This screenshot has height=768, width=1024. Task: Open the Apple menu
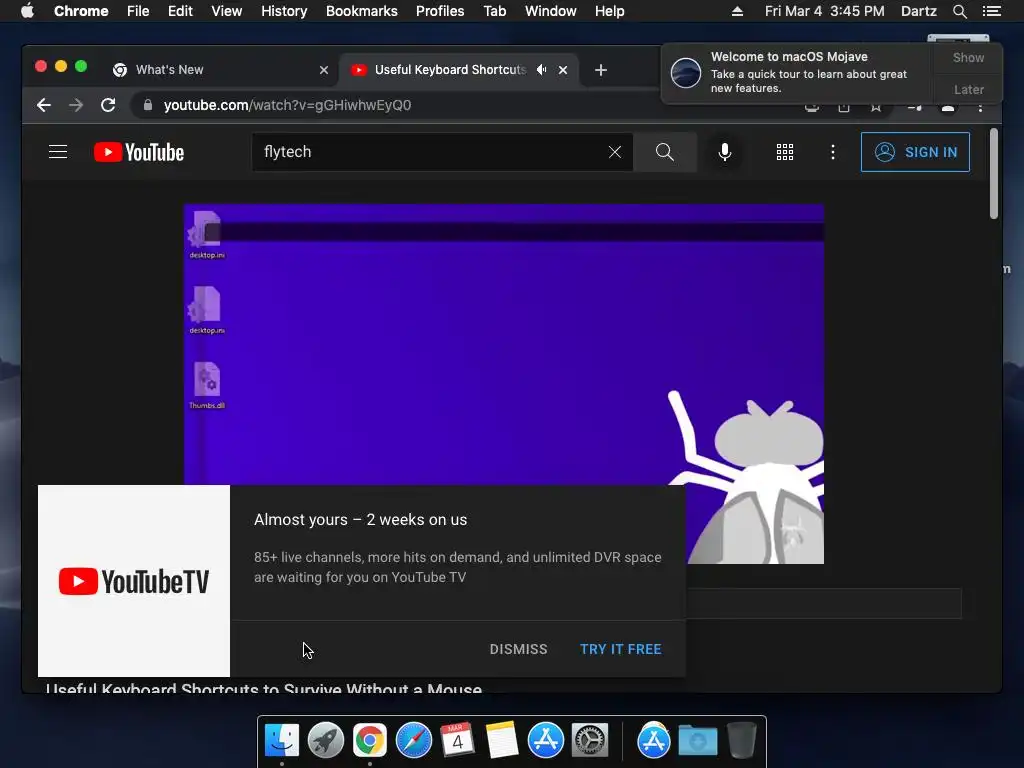click(x=27, y=11)
